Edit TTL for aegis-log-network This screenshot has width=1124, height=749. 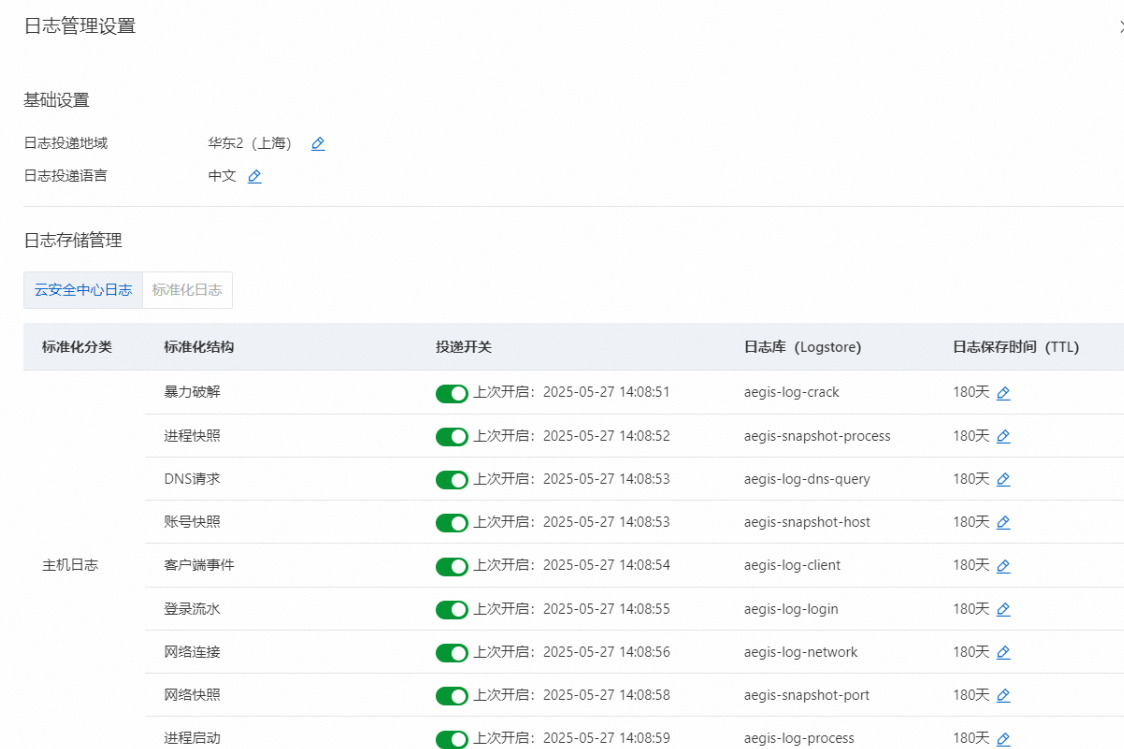click(1004, 652)
